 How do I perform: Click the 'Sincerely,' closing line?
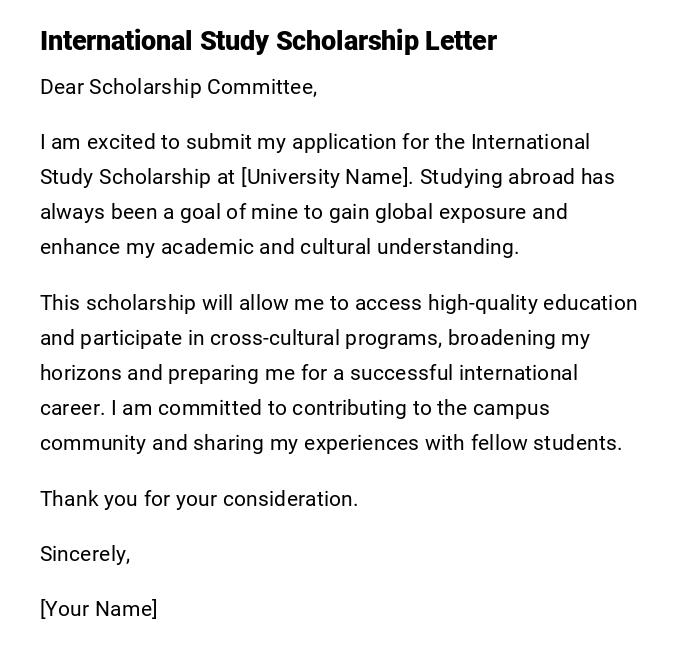coord(85,554)
